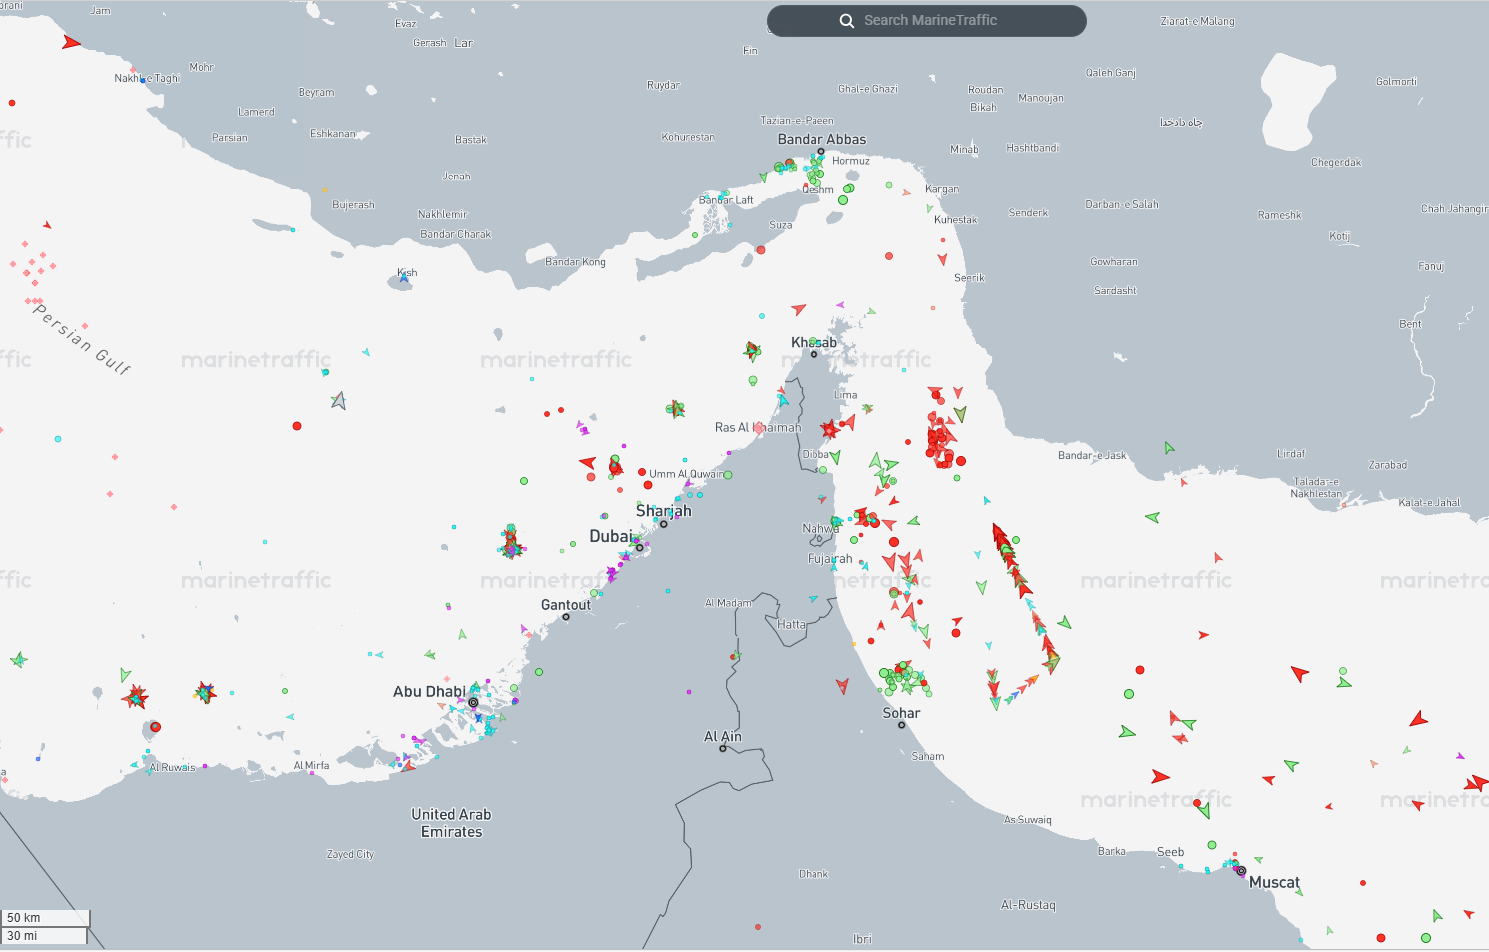Open the Abu Dhabi port marker

point(473,703)
